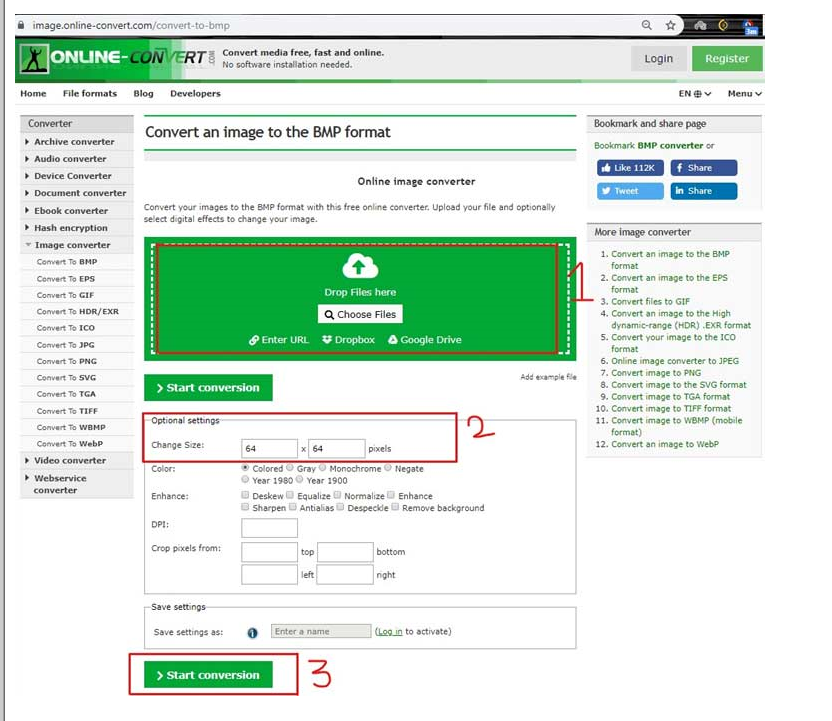
Task: Open Convert To PNG in sidebar
Action: 67,361
